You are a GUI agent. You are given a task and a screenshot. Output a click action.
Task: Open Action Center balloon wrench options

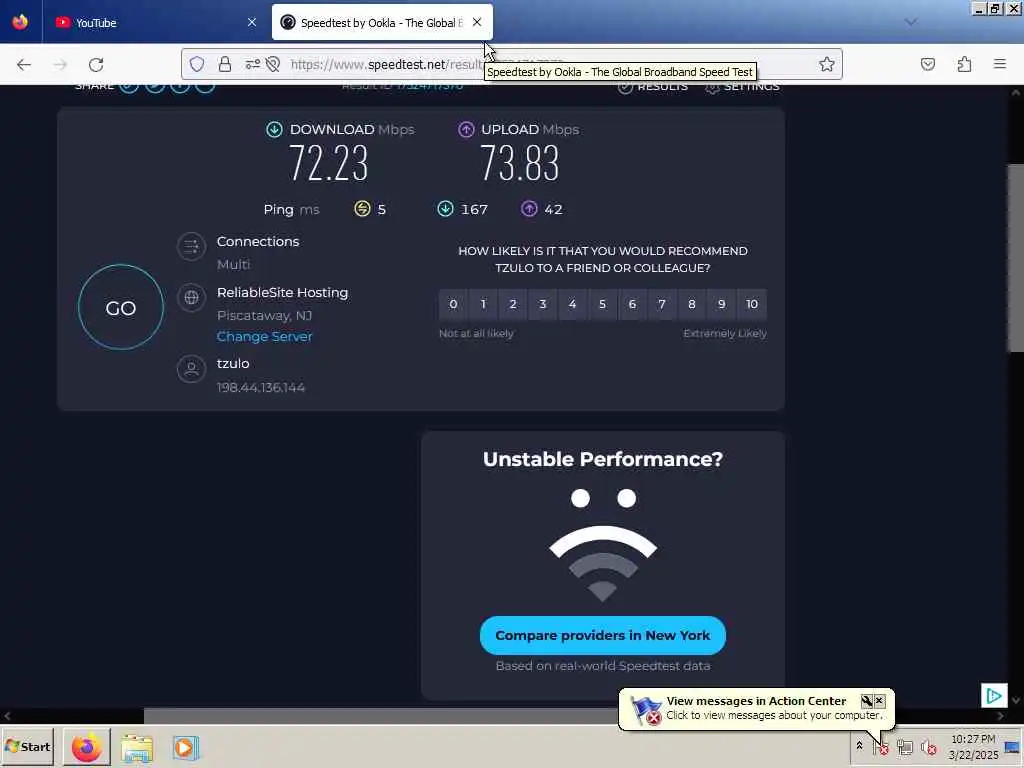click(x=867, y=701)
